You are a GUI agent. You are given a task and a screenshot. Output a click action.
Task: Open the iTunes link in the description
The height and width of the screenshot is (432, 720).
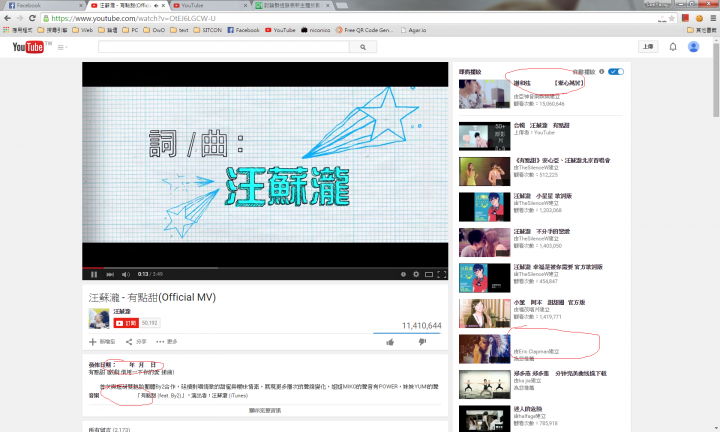click(237, 396)
